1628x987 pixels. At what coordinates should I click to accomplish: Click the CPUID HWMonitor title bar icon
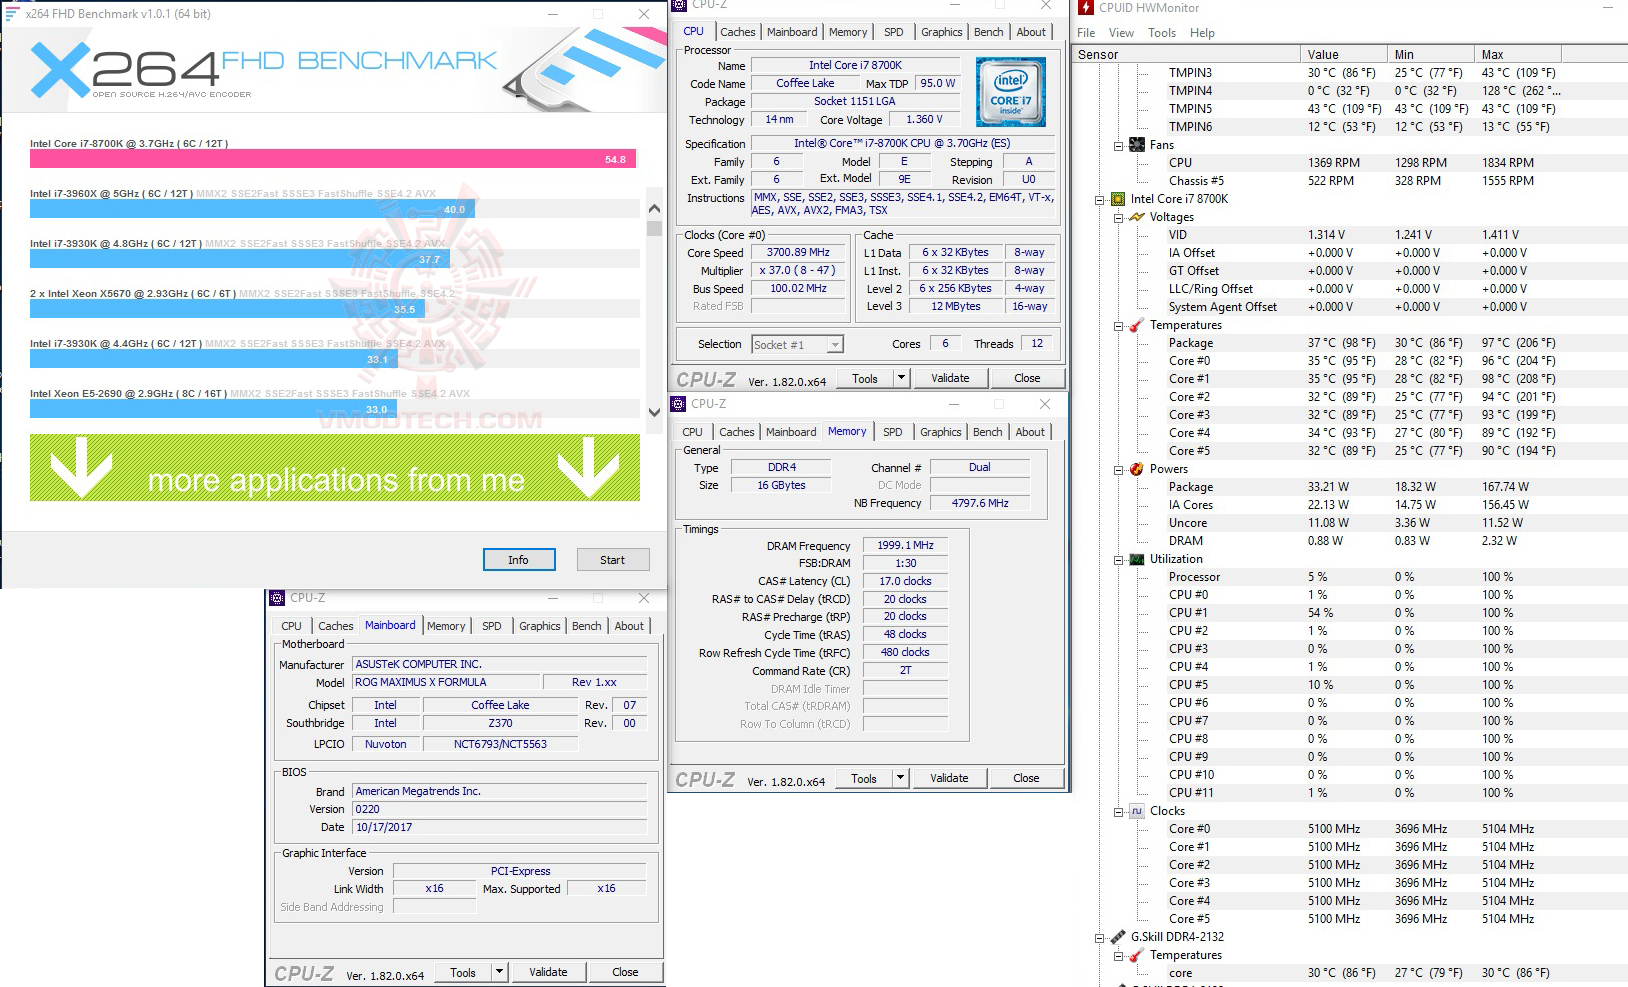(x=1086, y=7)
